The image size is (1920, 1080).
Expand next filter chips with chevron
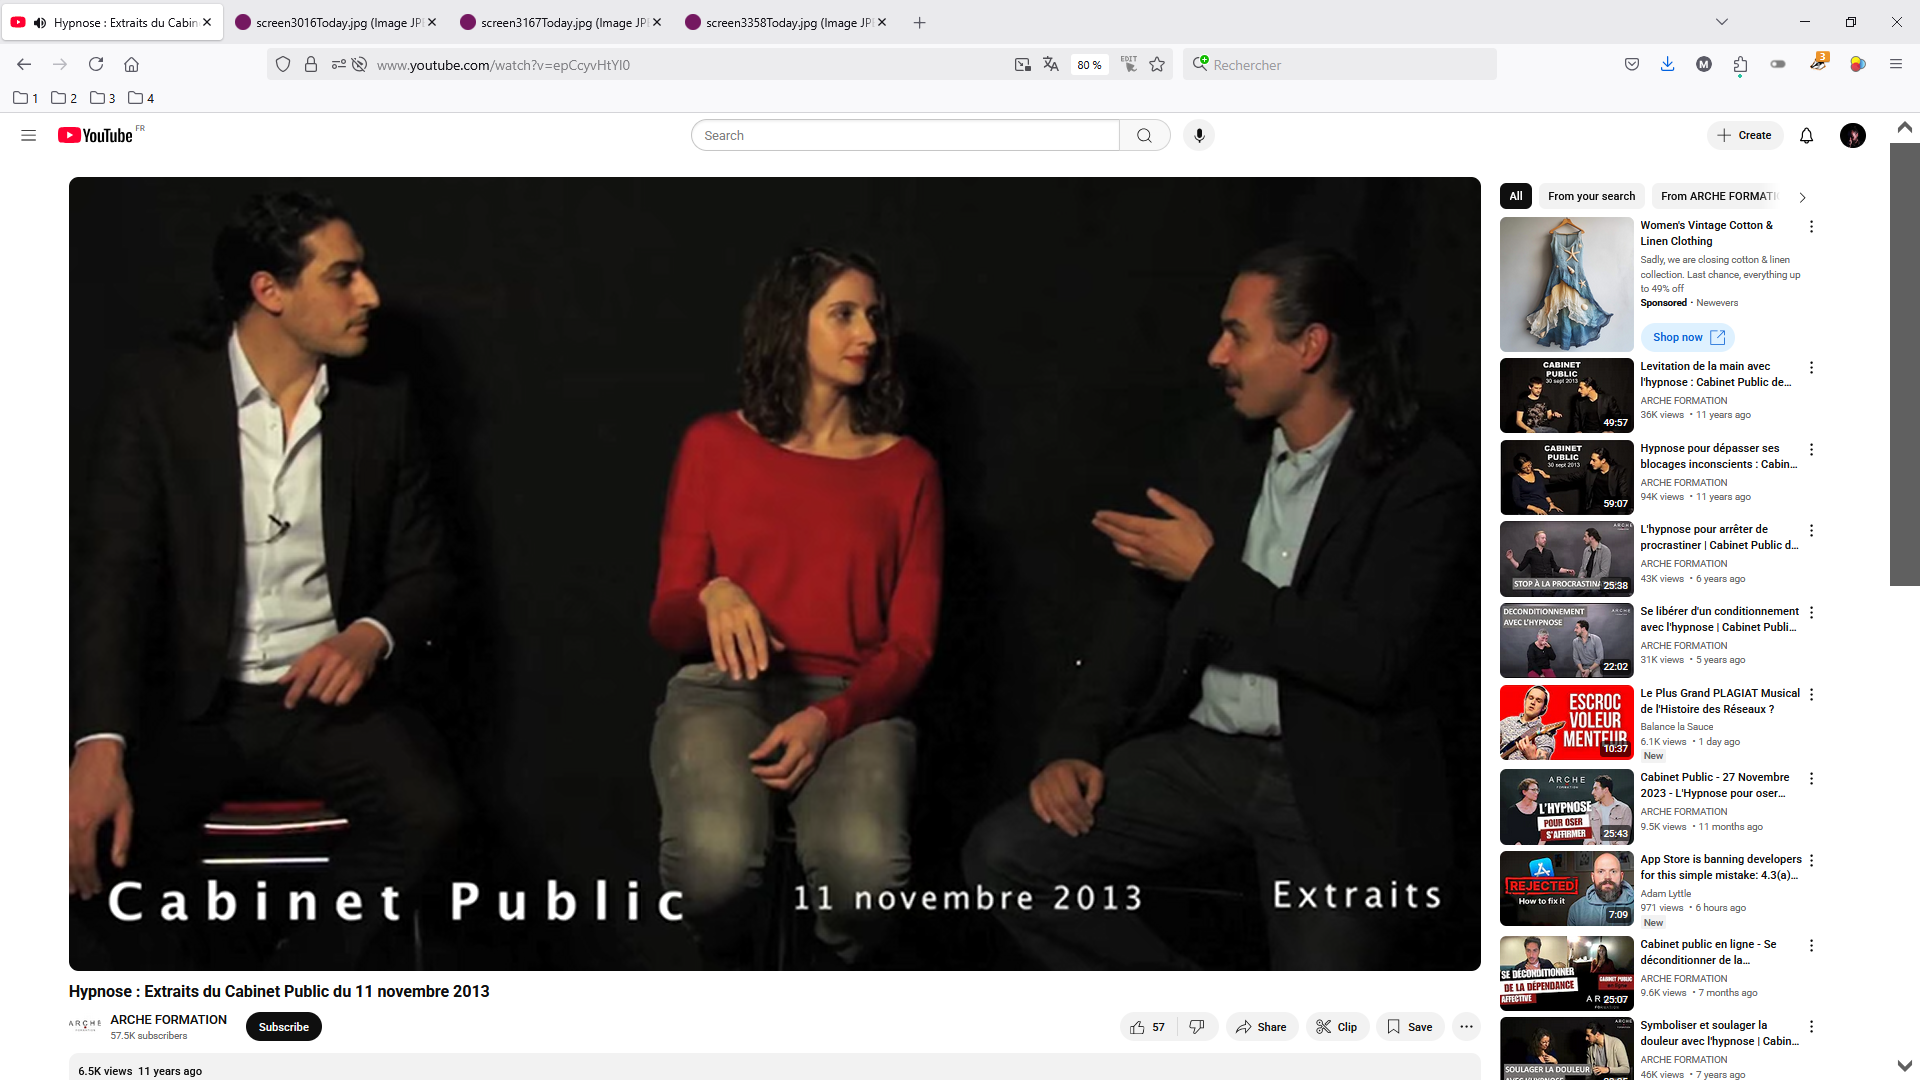1802,197
